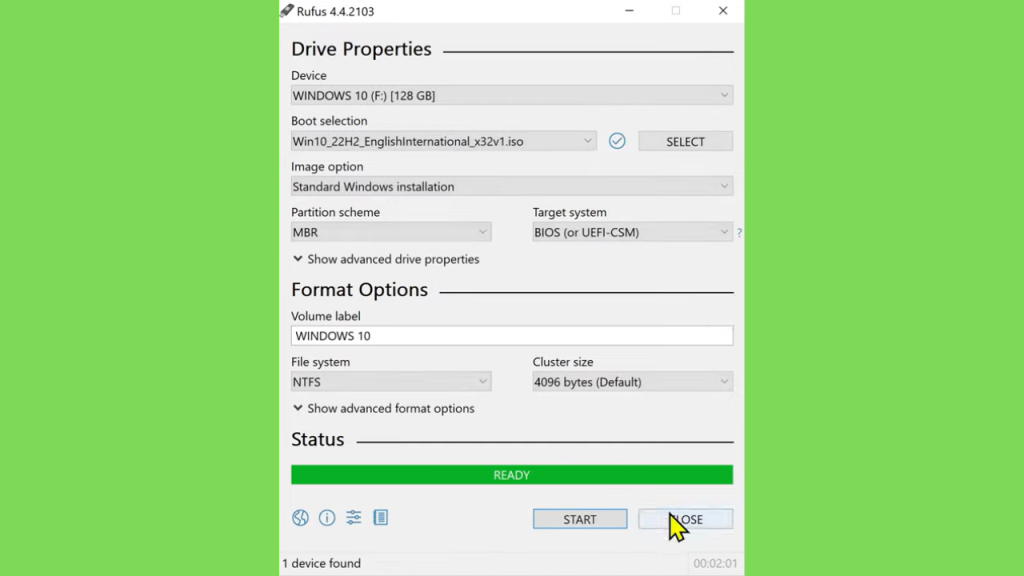
Task: Open the Image option dropdown
Action: (512, 187)
